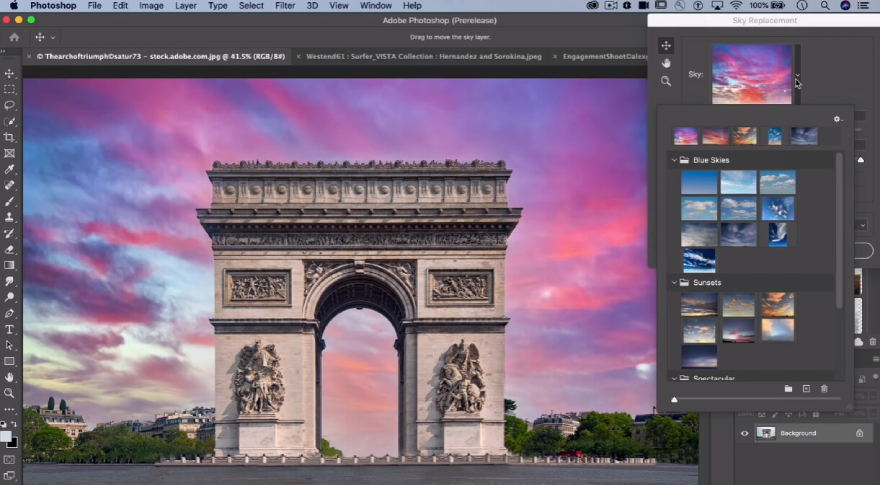Choose the Zoom tool in the left toolbar
Image resolution: width=880 pixels, height=485 pixels.
(x=10, y=393)
